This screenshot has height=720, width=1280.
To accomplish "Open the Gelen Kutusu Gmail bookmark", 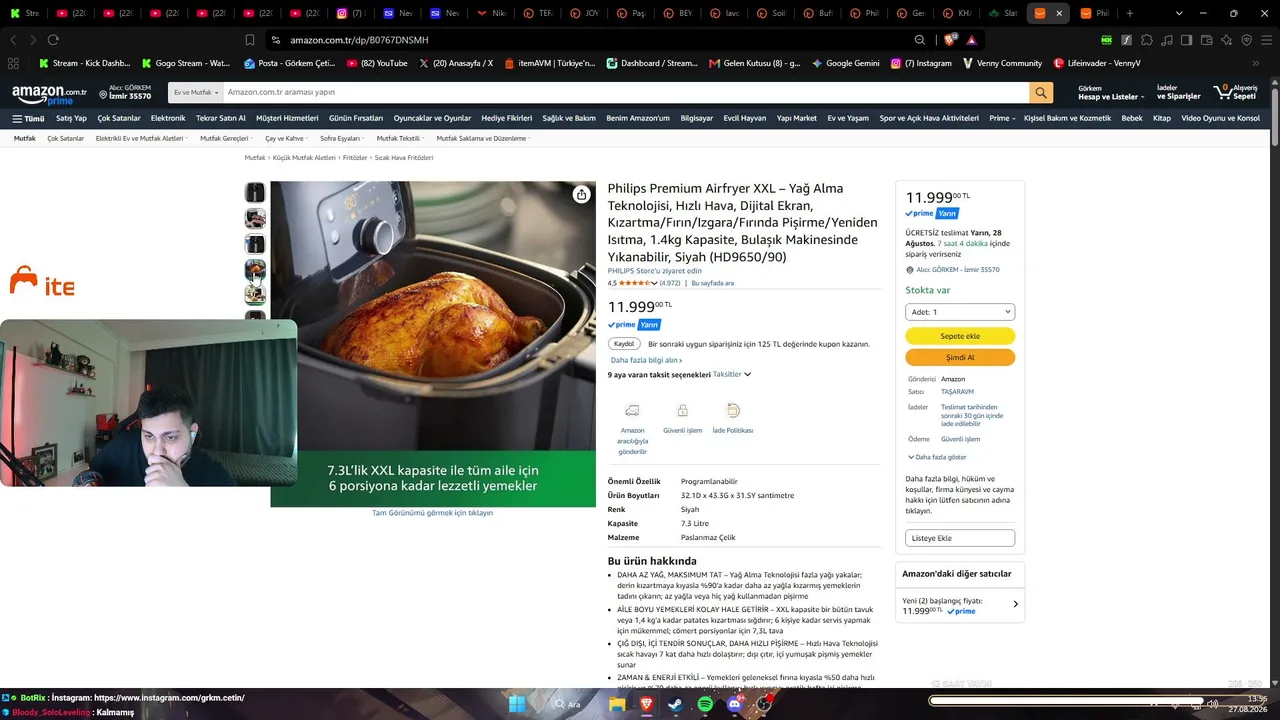I will click(755, 63).
